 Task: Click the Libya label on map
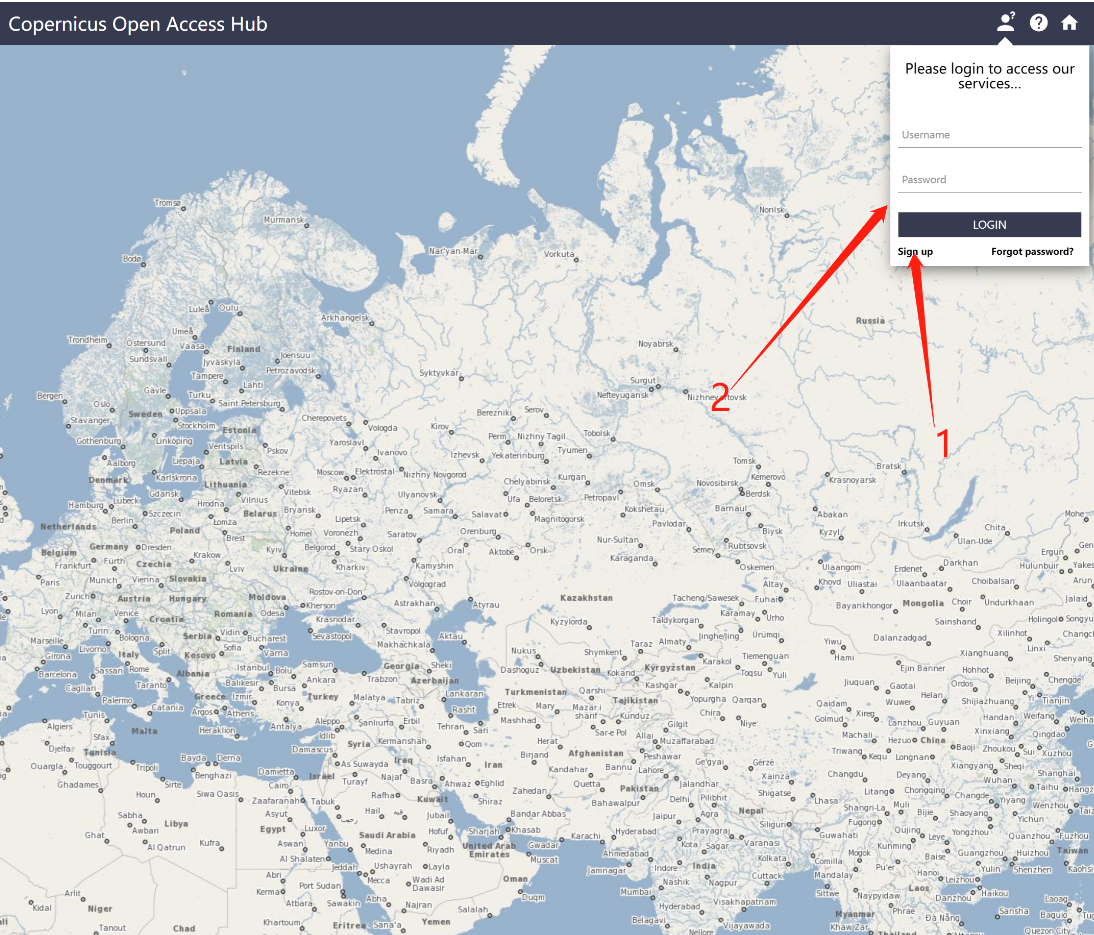point(176,823)
